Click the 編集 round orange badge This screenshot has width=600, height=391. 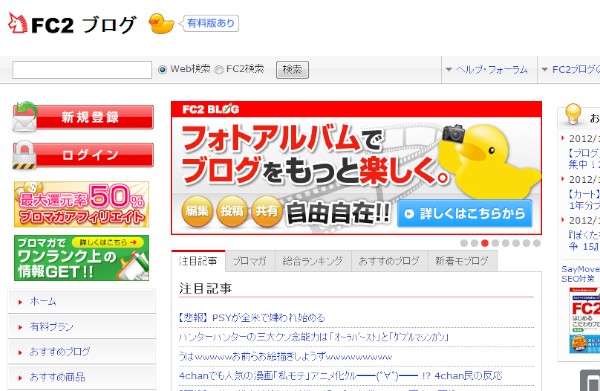pos(197,211)
